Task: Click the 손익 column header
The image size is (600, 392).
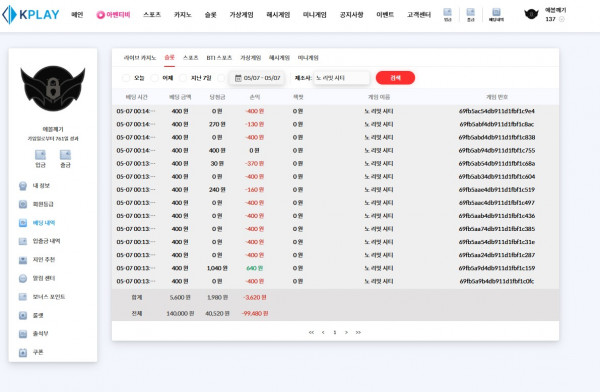Action: point(255,97)
